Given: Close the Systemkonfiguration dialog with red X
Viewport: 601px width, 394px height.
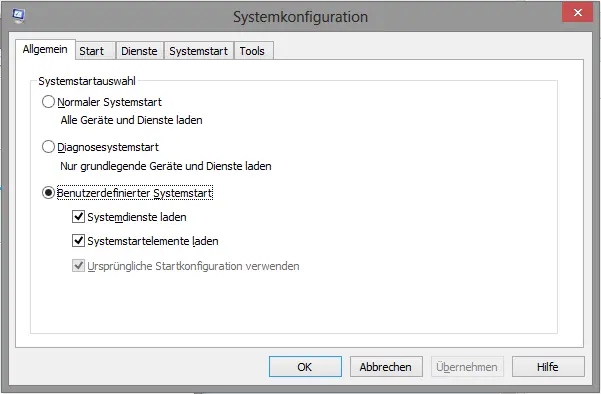Looking at the screenshot, I should [x=578, y=12].
